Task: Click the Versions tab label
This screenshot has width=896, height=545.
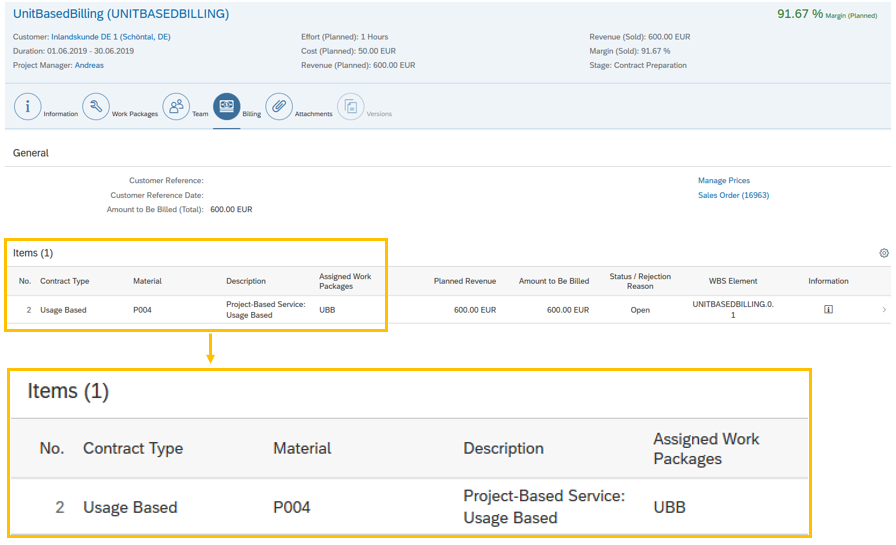Action: tap(379, 114)
